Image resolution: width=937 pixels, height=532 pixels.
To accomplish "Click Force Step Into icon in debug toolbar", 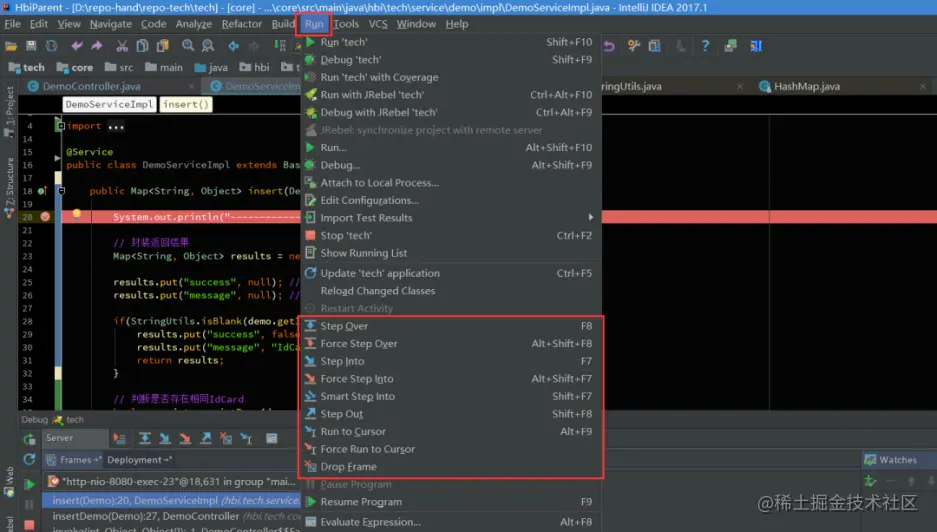I will (x=185, y=439).
